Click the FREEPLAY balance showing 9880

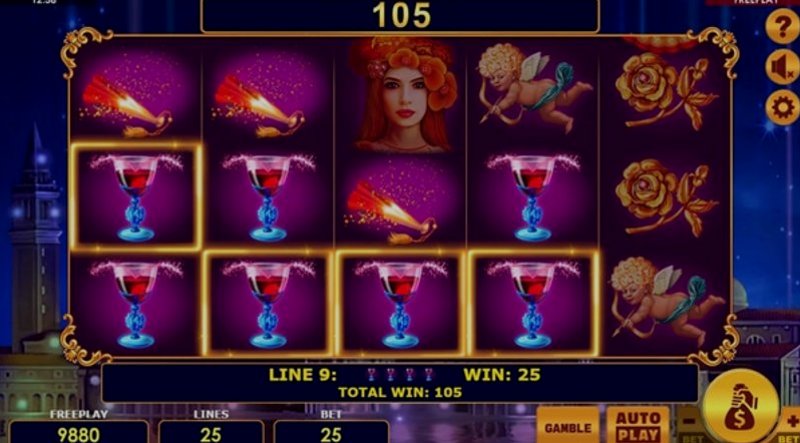point(79,432)
